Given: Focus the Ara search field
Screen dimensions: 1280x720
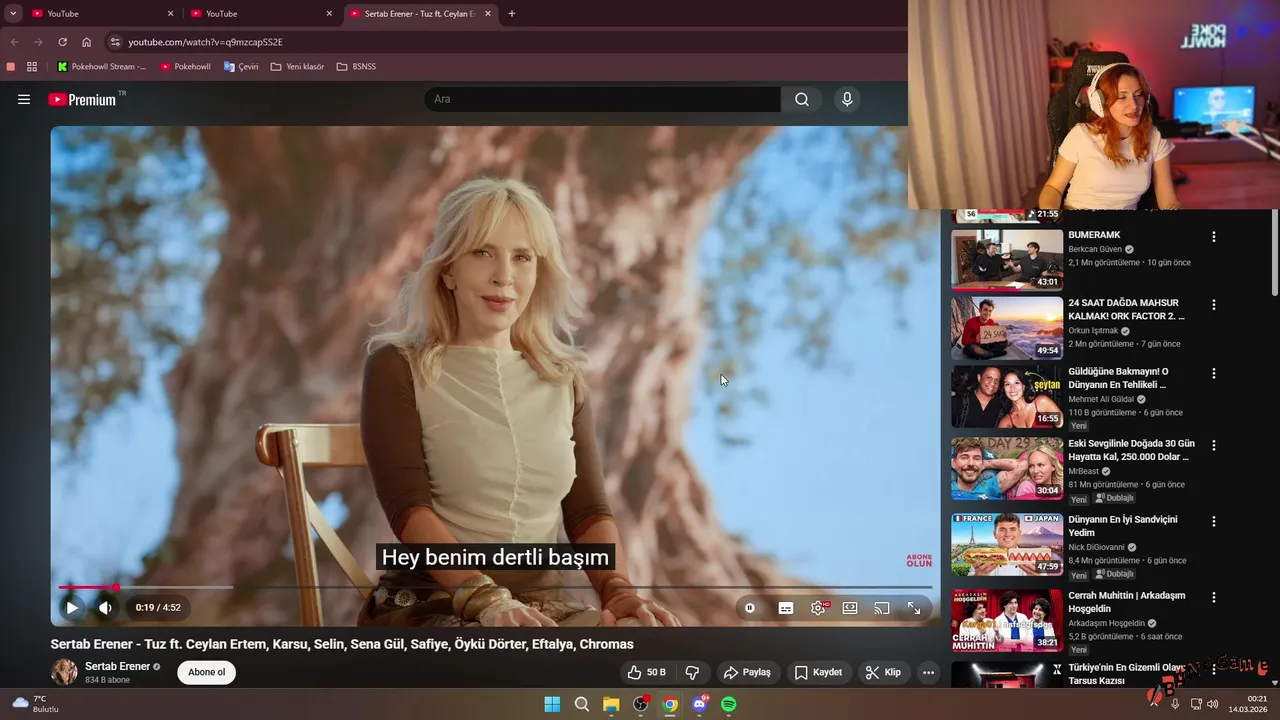Looking at the screenshot, I should coord(602,99).
